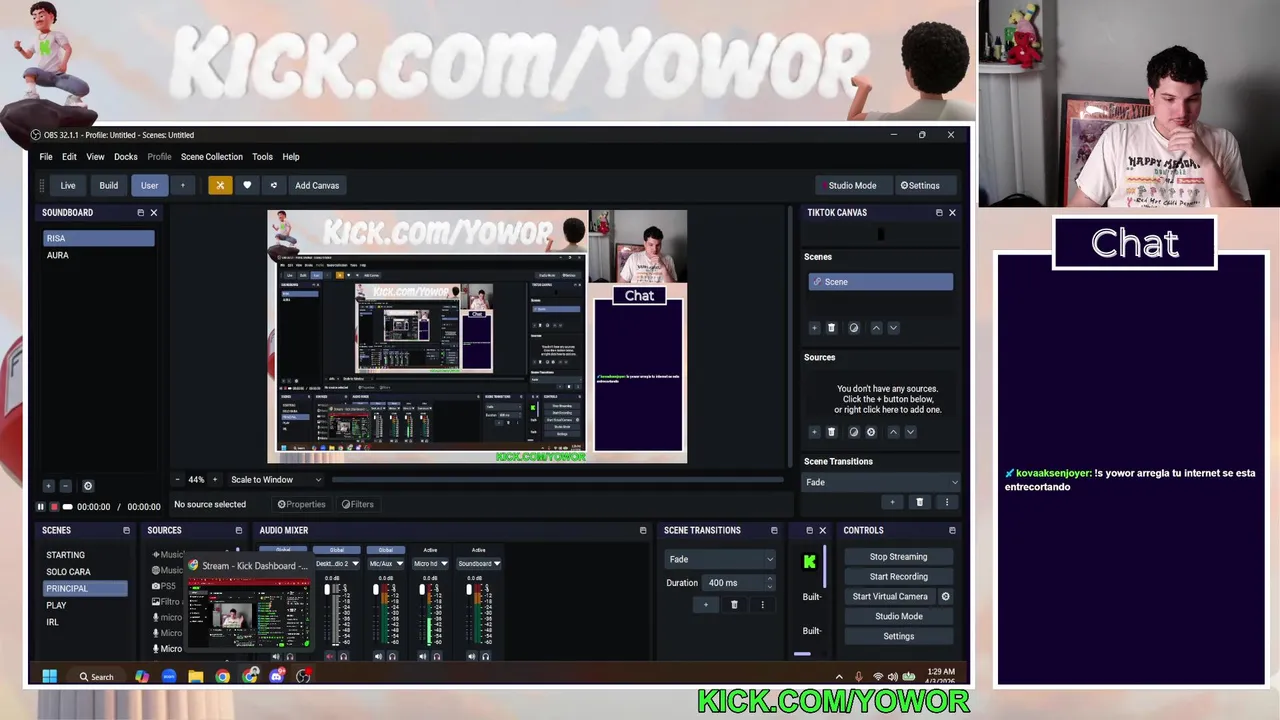
Task: Mute the Soundboard audio channel
Action: [x=471, y=657]
